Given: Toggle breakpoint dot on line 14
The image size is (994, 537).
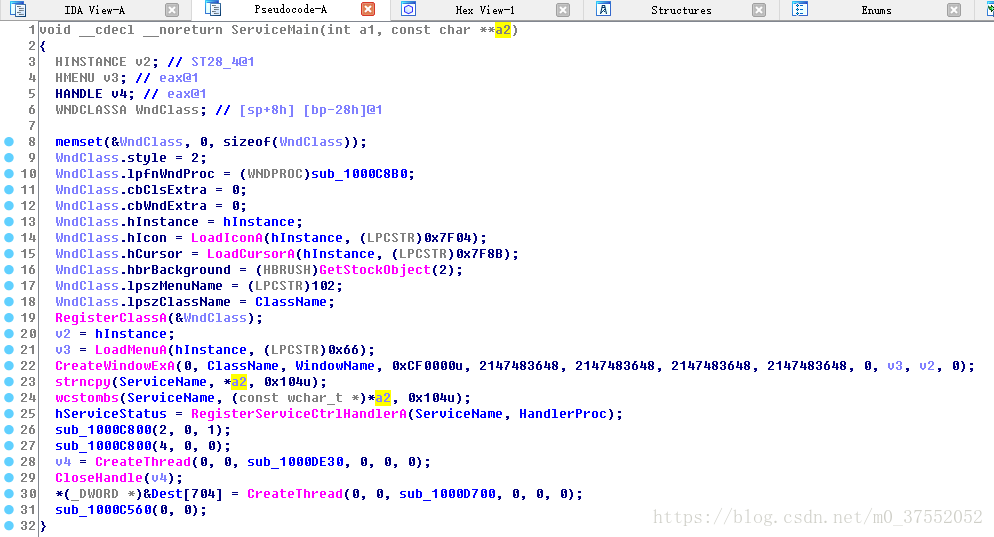Looking at the screenshot, I should [9, 237].
